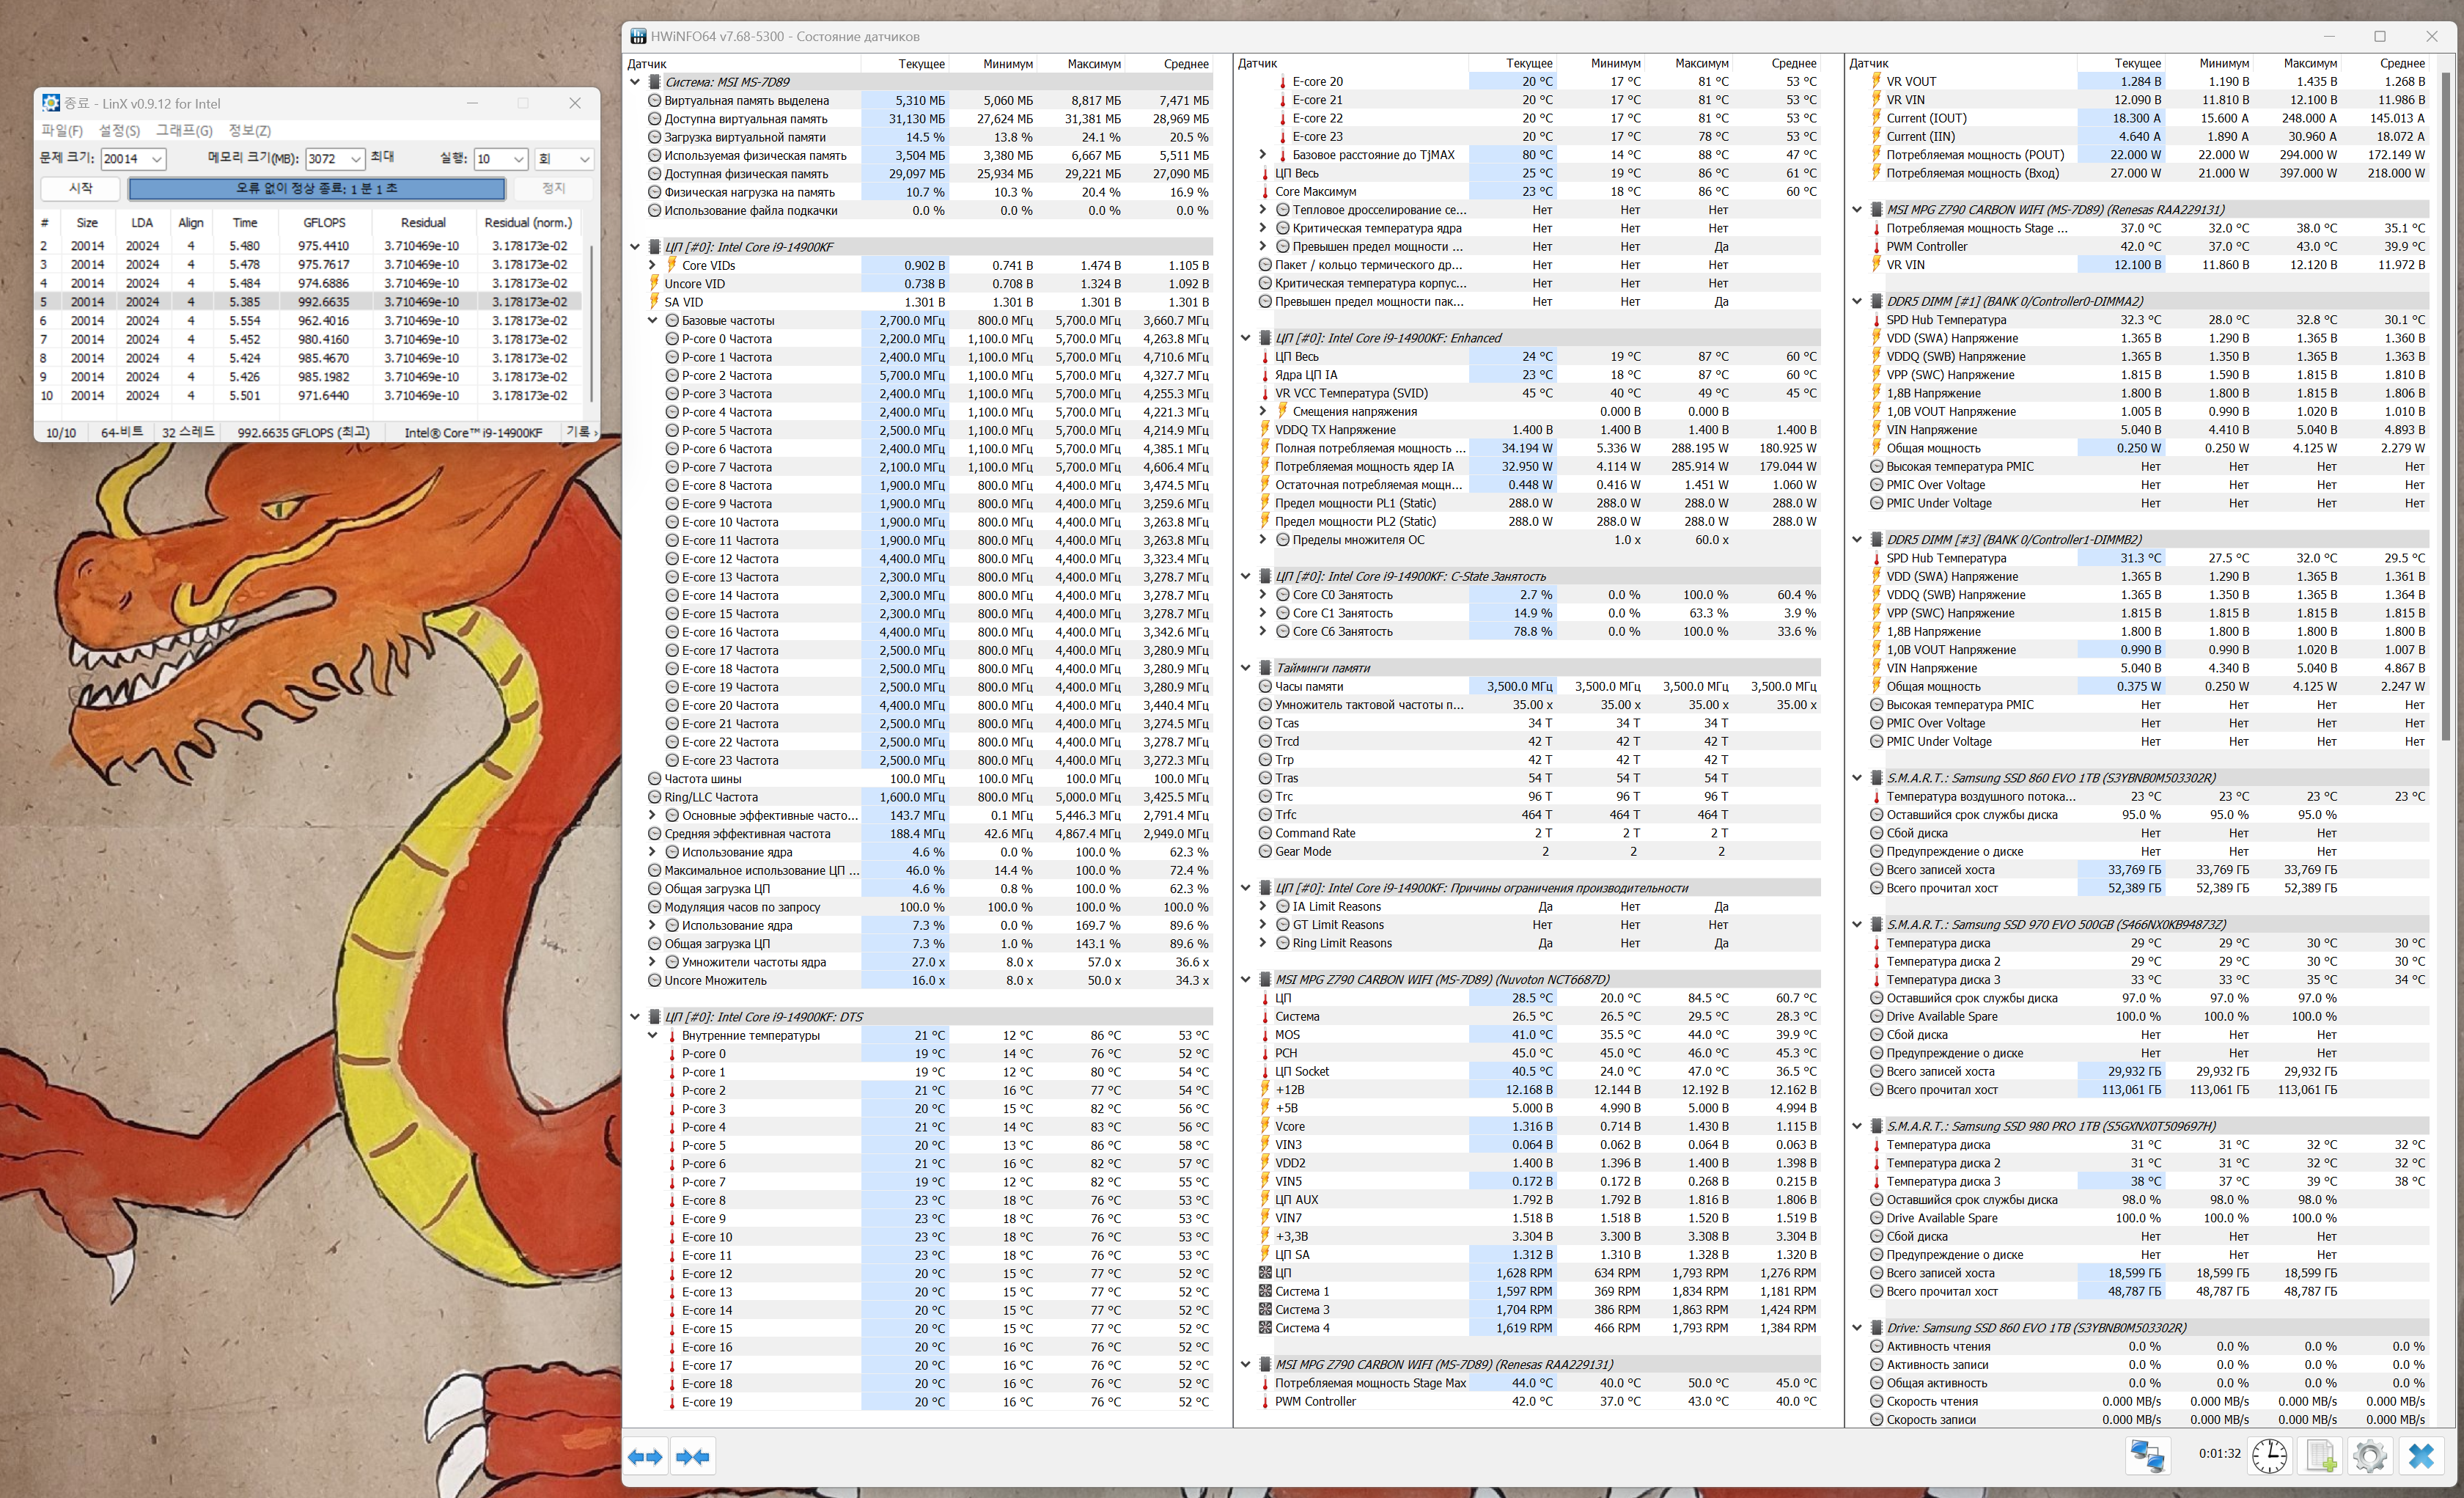Viewport: 2464px width, 1498px height.
Task: Reset the elapsed time clock icon
Action: tap(2269, 1455)
